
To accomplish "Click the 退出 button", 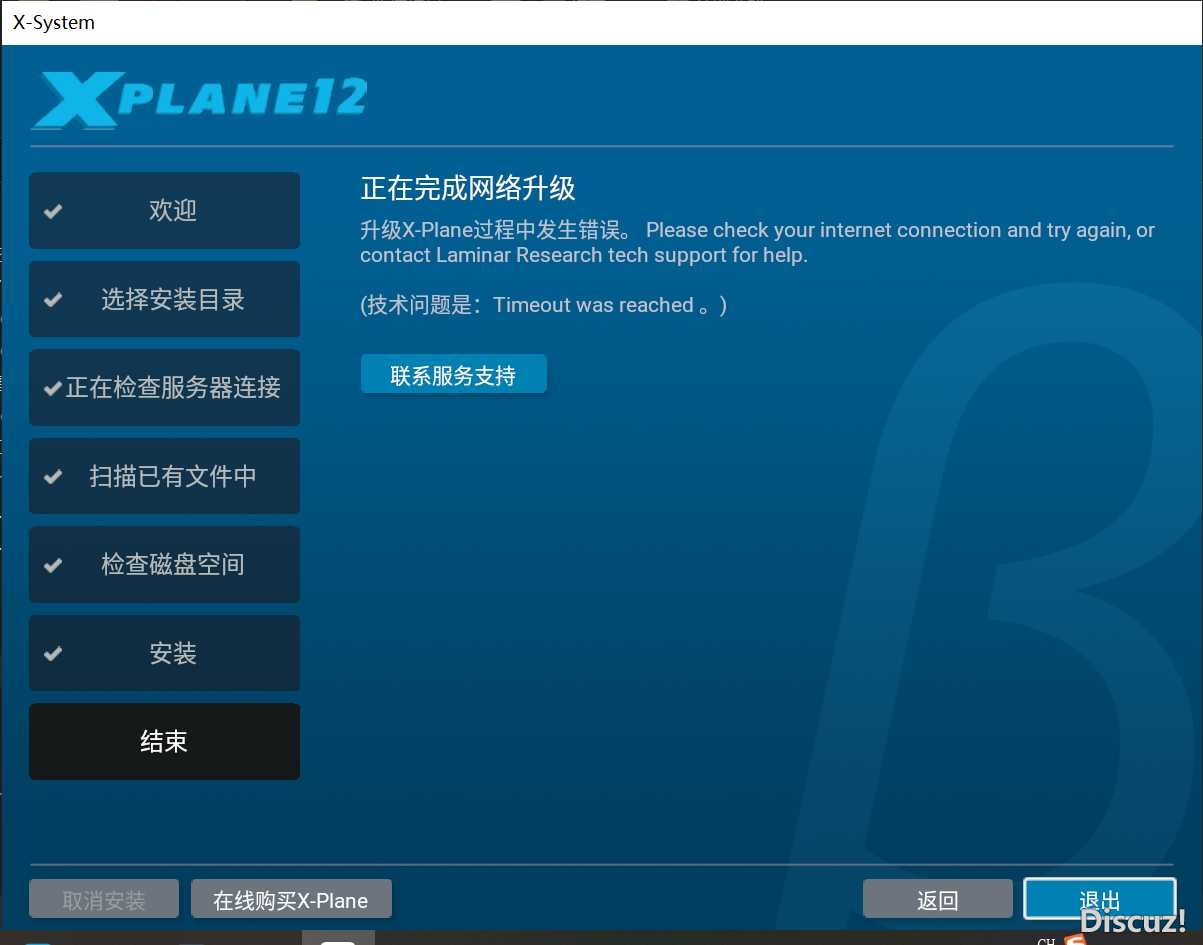I will coord(1100,899).
